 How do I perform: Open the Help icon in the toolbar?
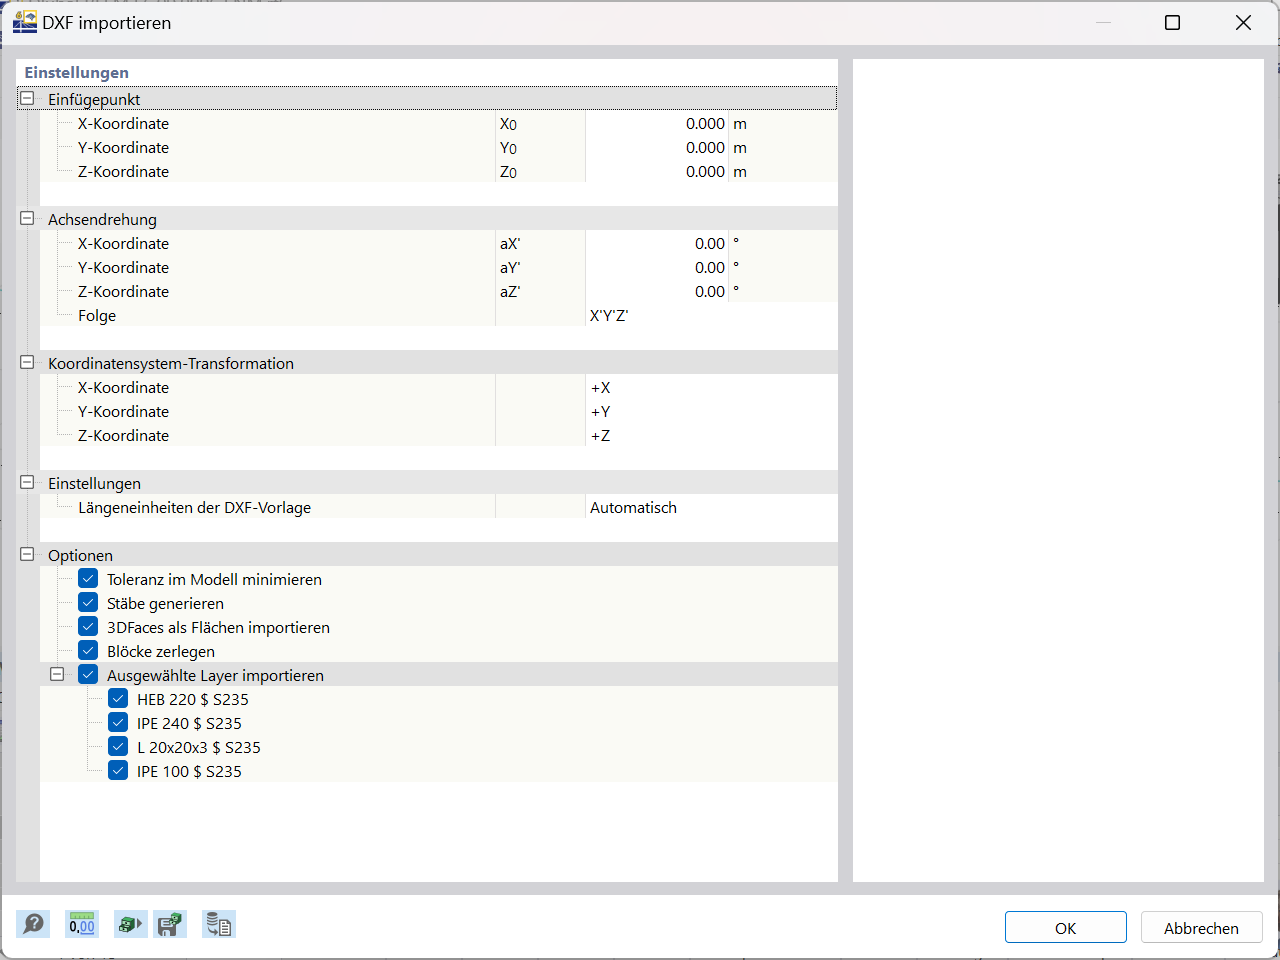point(32,924)
